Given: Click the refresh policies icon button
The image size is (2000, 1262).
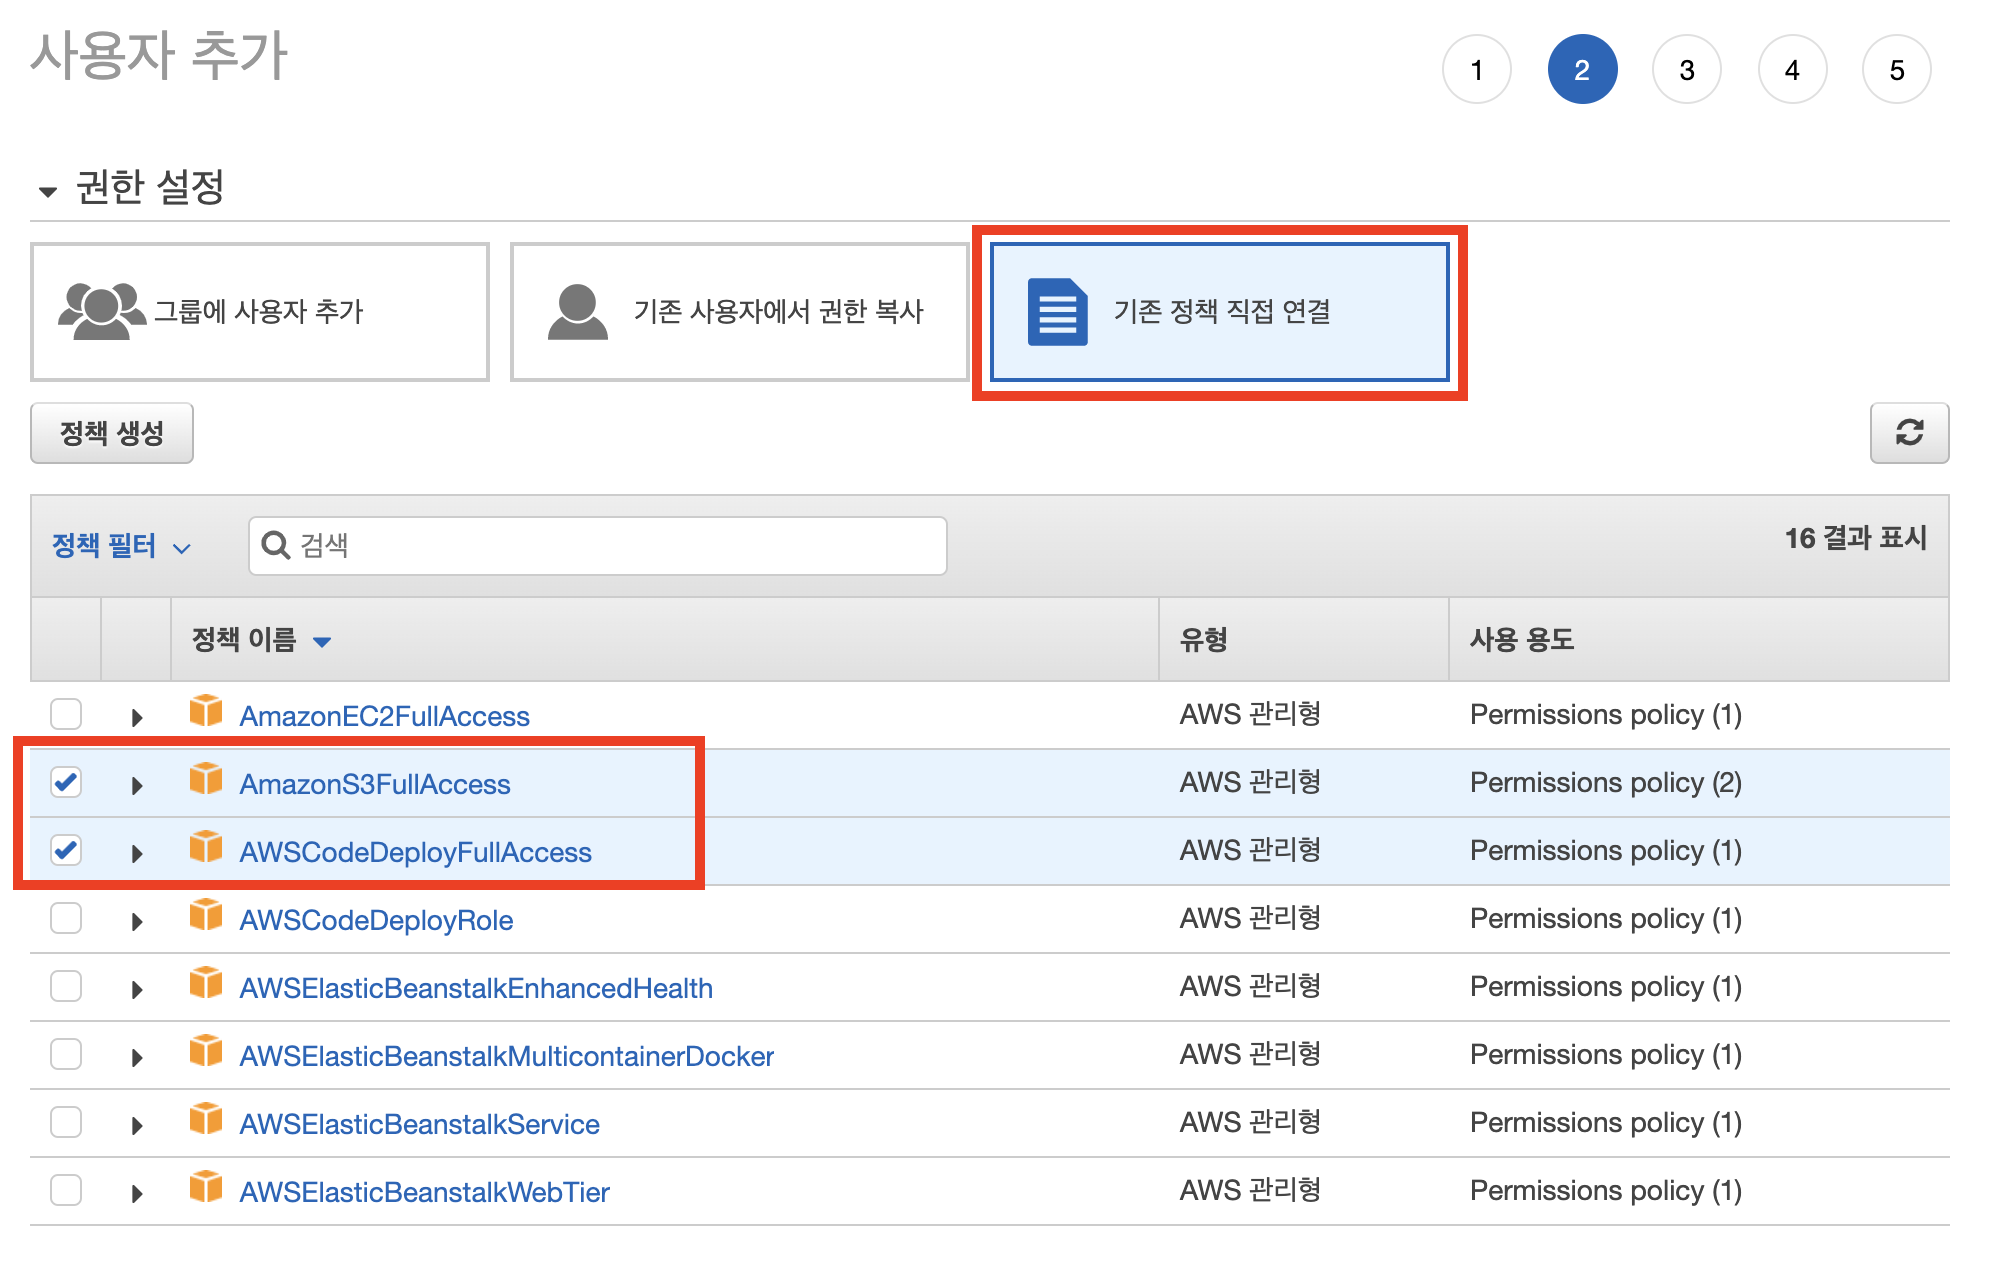Looking at the screenshot, I should coord(1909,433).
